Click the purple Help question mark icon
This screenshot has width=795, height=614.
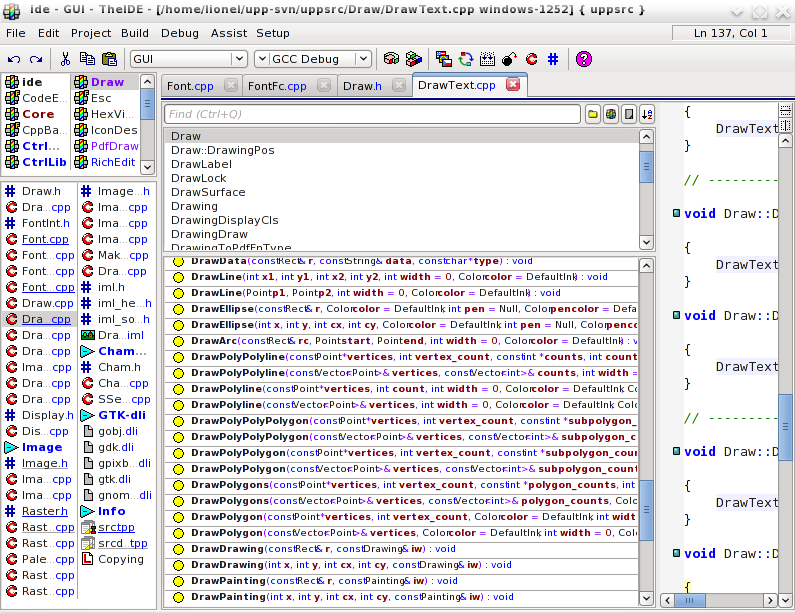point(584,59)
